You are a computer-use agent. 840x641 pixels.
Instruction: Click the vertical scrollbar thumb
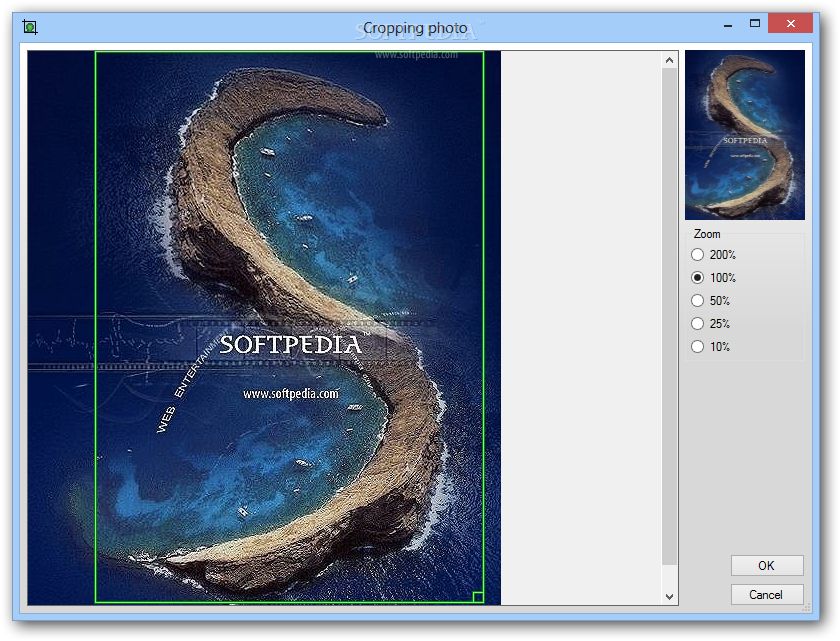coord(669,316)
